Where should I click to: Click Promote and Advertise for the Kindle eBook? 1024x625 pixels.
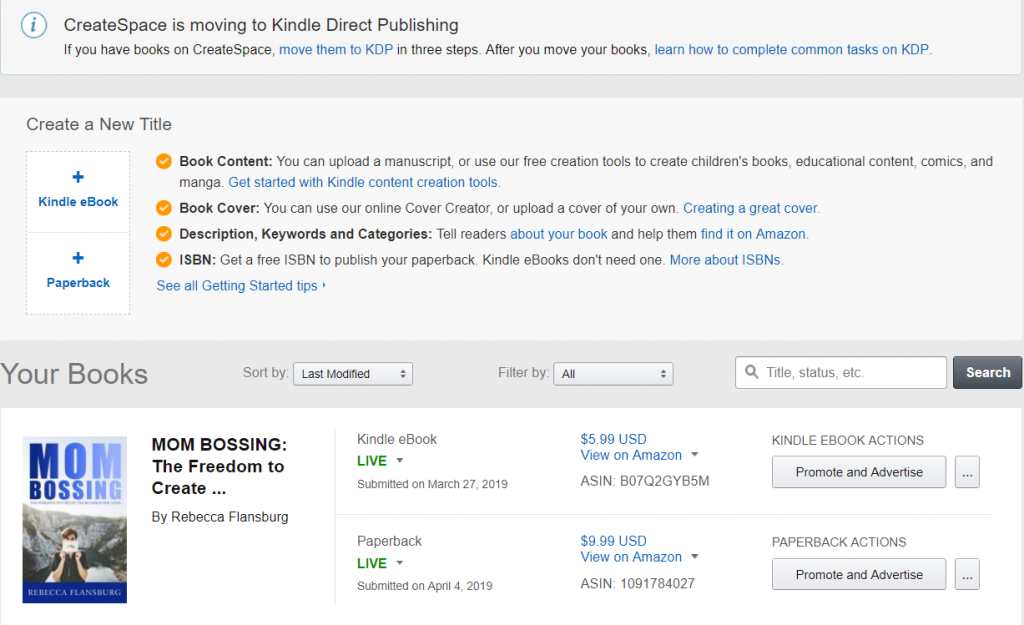(x=859, y=472)
